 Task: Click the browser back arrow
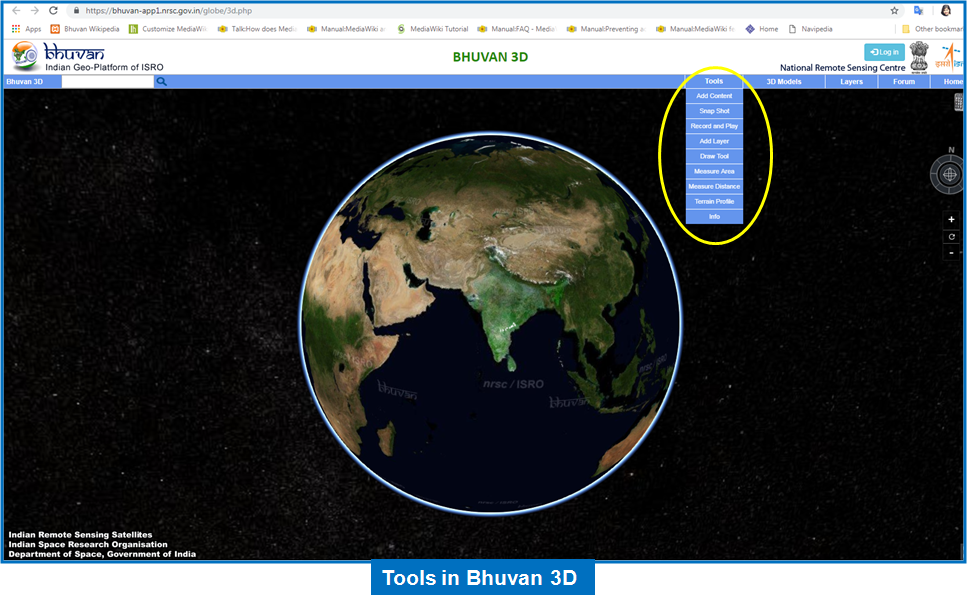pyautogui.click(x=17, y=10)
